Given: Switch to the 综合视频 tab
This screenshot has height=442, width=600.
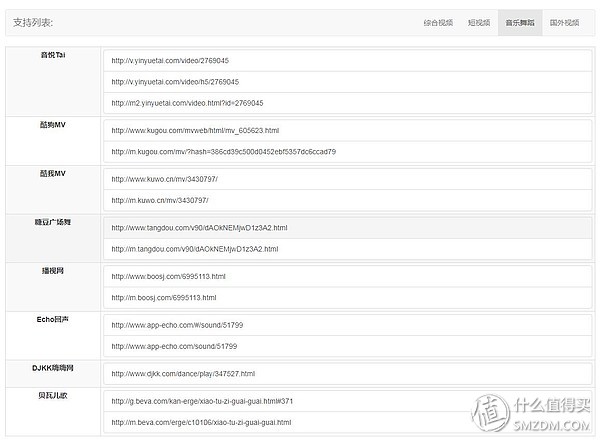Looking at the screenshot, I should point(438,23).
